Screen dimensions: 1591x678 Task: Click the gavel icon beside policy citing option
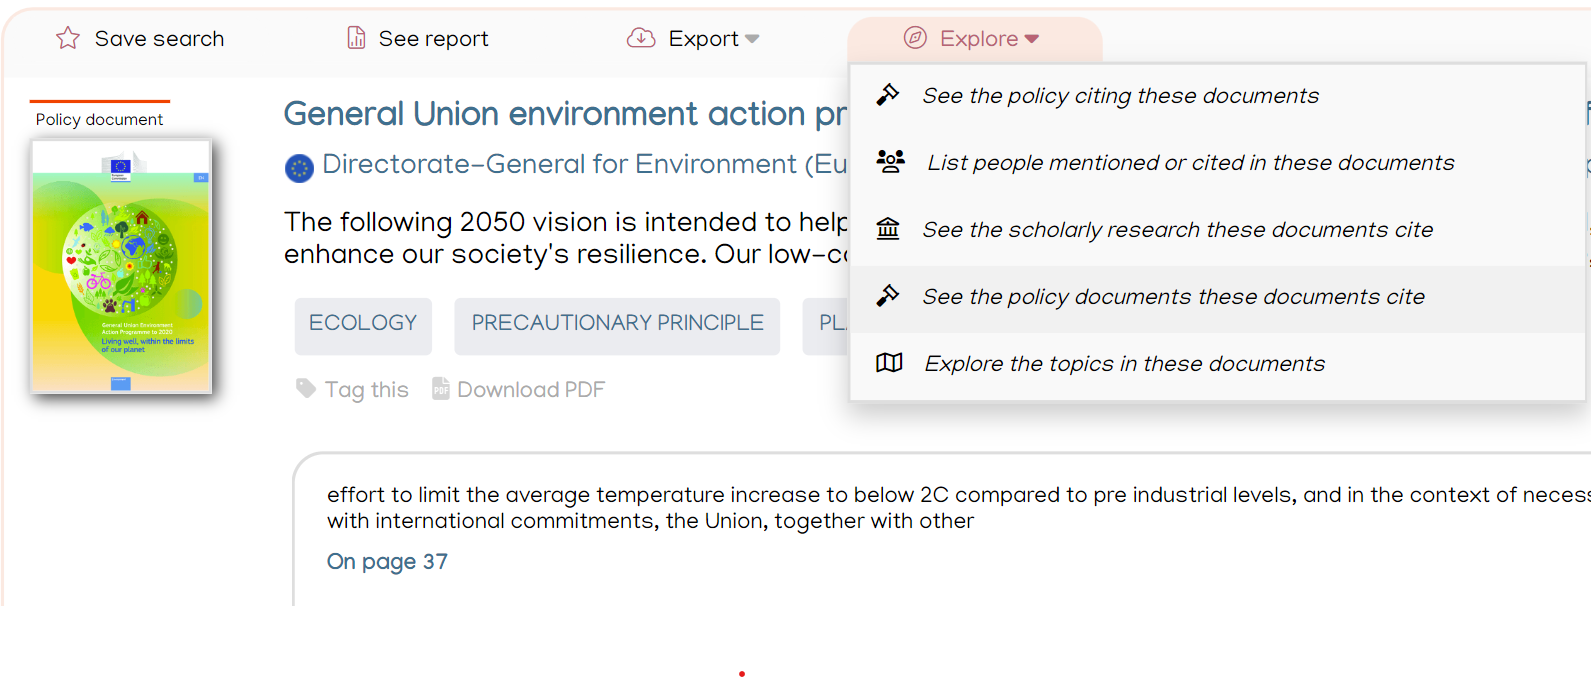pos(889,93)
